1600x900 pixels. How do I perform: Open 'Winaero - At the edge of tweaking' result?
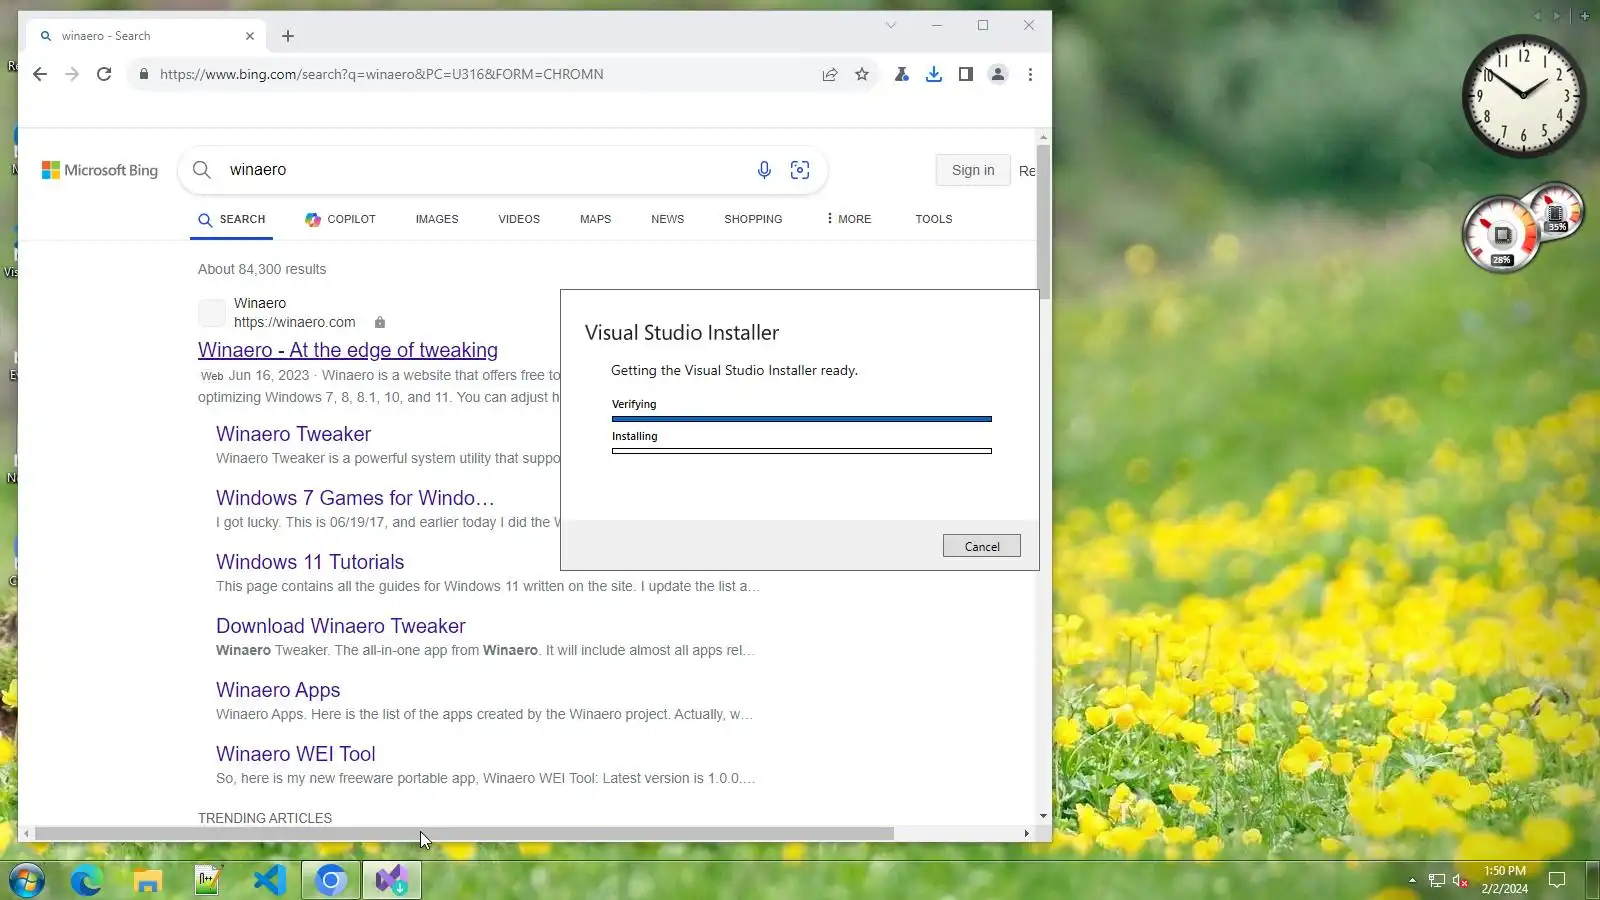tap(348, 350)
